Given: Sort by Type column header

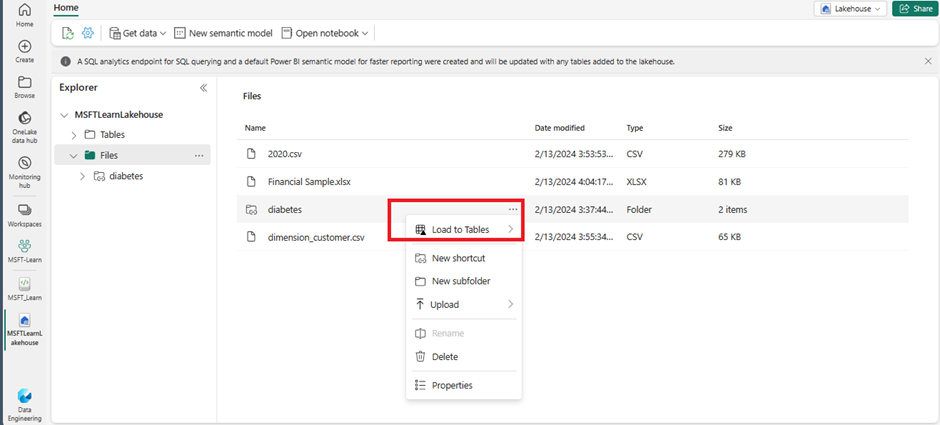Looking at the screenshot, I should pyautogui.click(x=634, y=128).
